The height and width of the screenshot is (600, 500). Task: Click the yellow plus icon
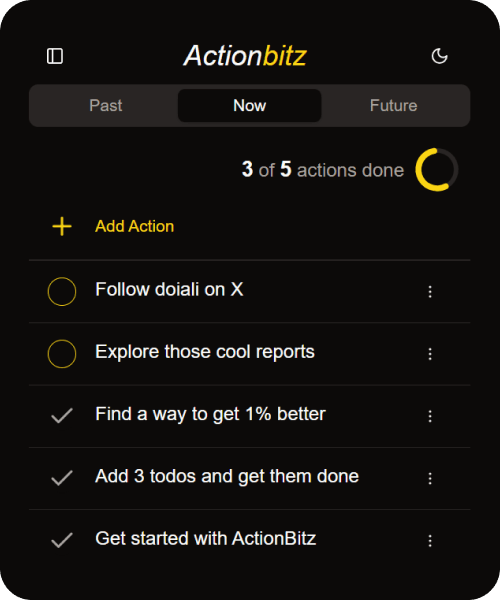tap(62, 226)
